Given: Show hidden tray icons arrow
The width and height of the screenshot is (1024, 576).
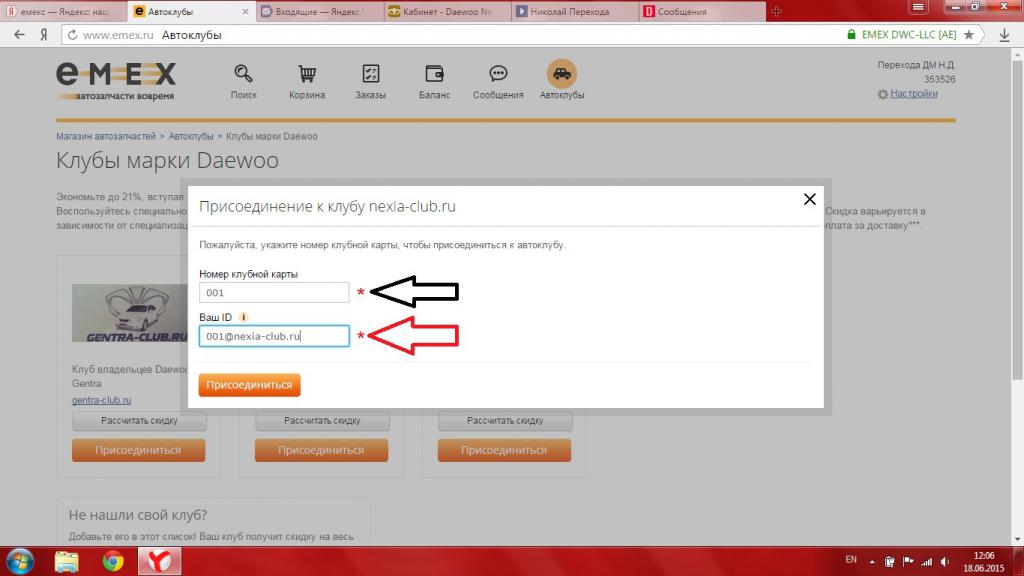Looking at the screenshot, I should tap(872, 562).
